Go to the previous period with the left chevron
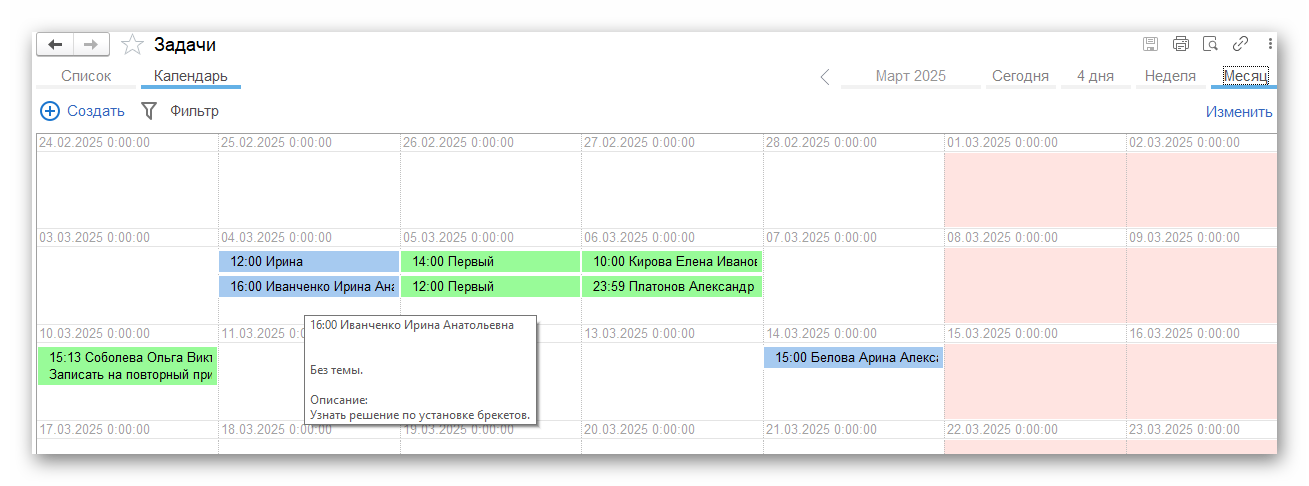The height and width of the screenshot is (486, 1309). 825,76
